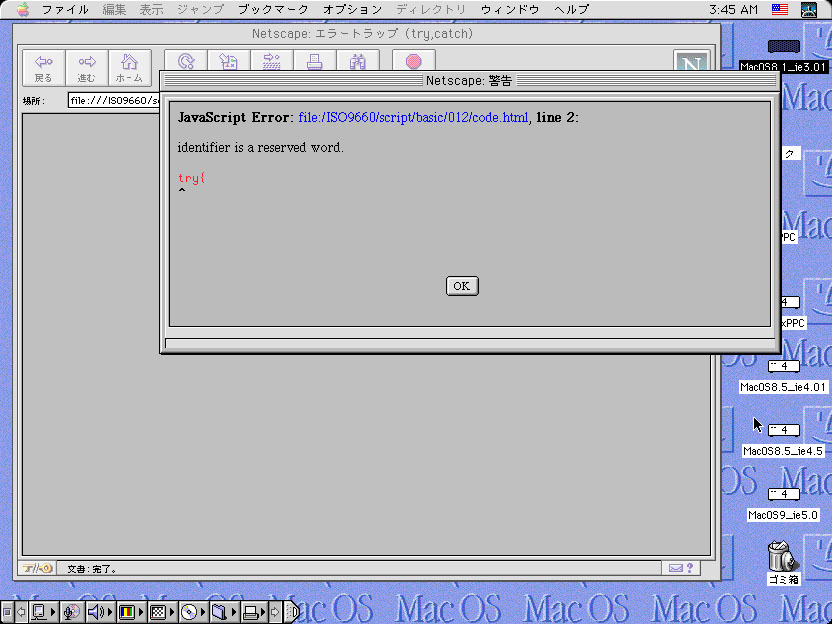Open the ウィンドウ (Window) menu
Screen dimensions: 832x624
coord(510,10)
